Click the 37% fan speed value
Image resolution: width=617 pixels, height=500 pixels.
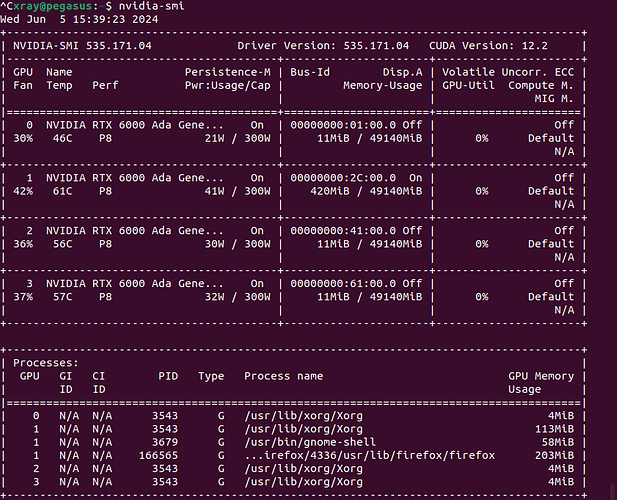pyautogui.click(x=23, y=297)
